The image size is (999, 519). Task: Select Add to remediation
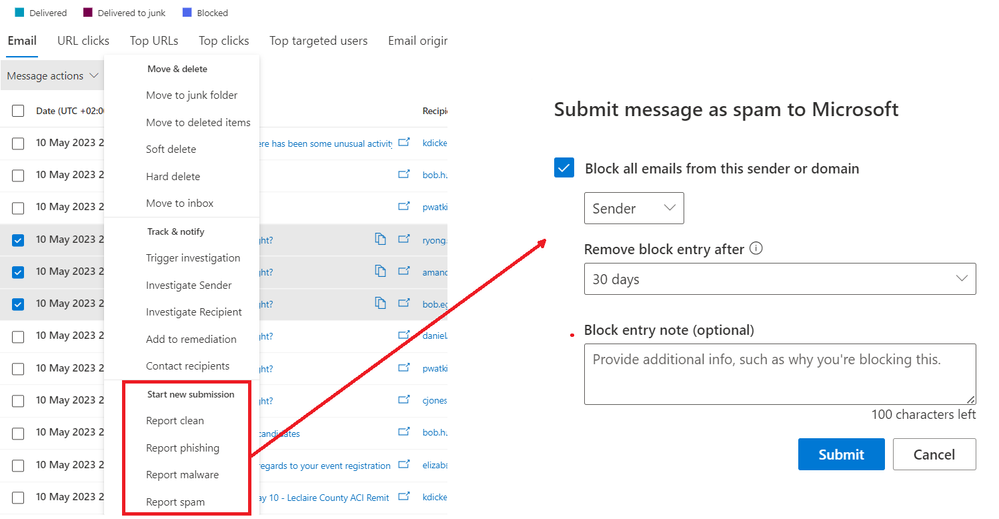coord(191,339)
